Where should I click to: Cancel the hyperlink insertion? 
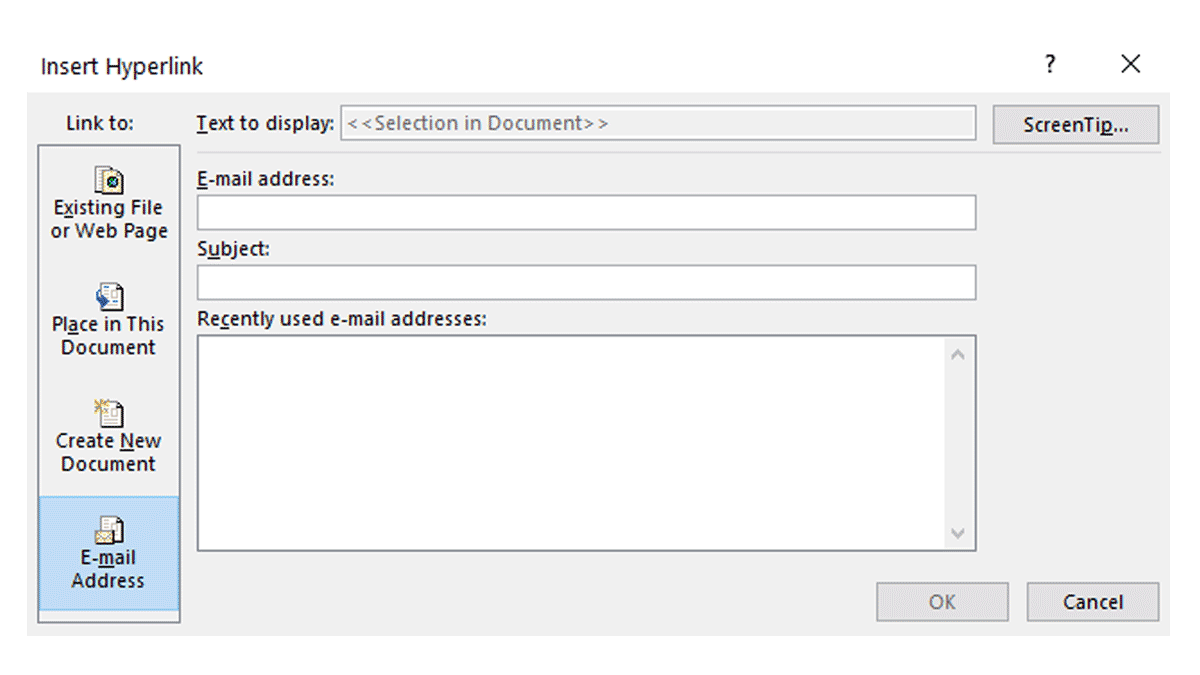click(x=1093, y=602)
